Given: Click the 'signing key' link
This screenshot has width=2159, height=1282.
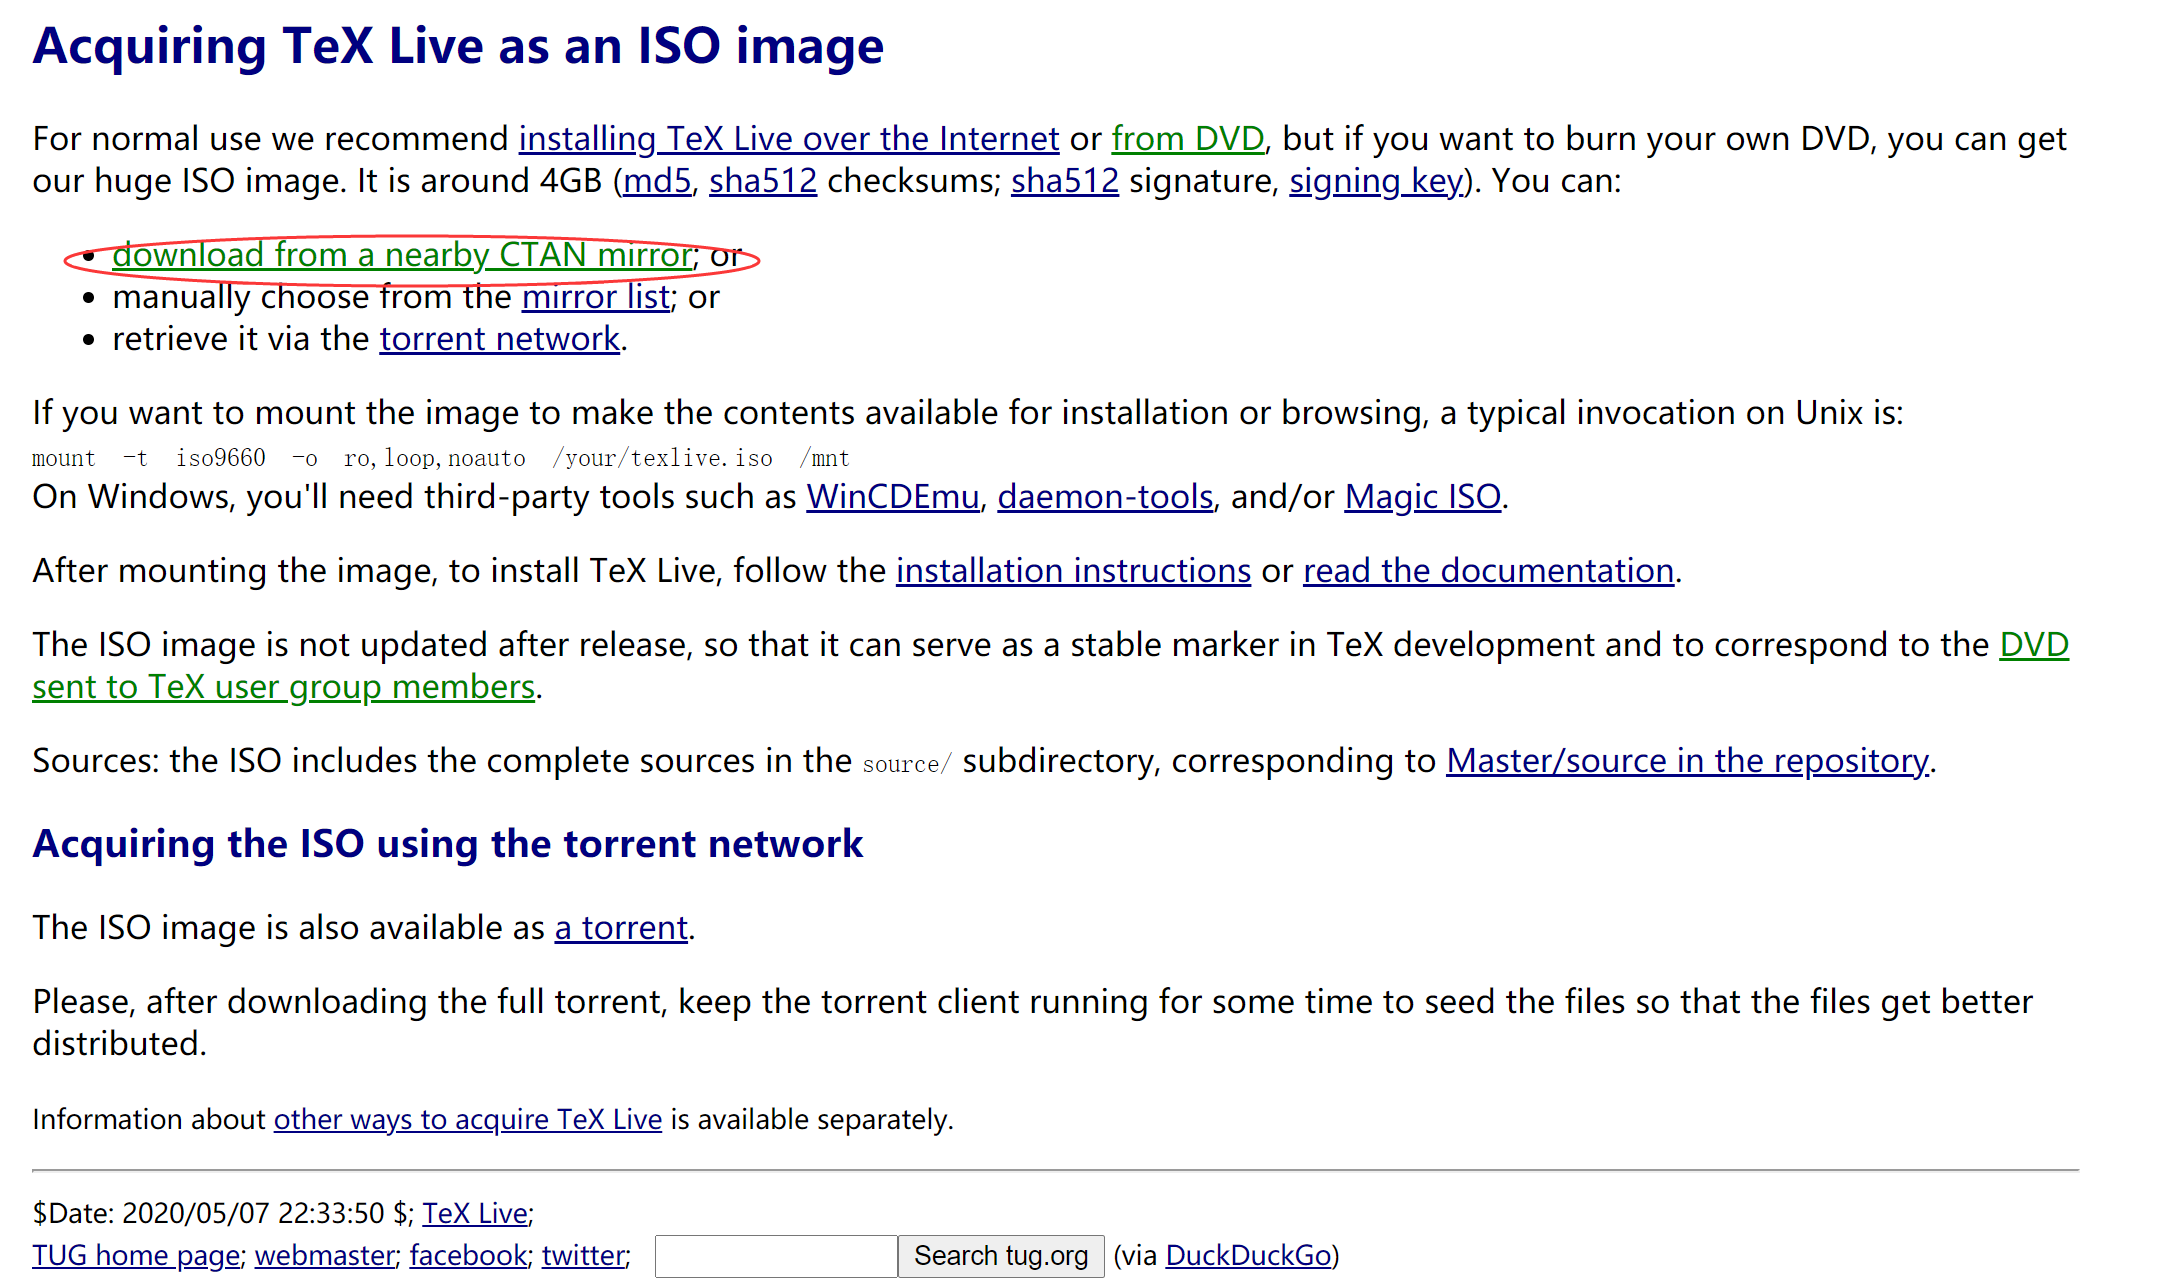Looking at the screenshot, I should click(x=1376, y=181).
